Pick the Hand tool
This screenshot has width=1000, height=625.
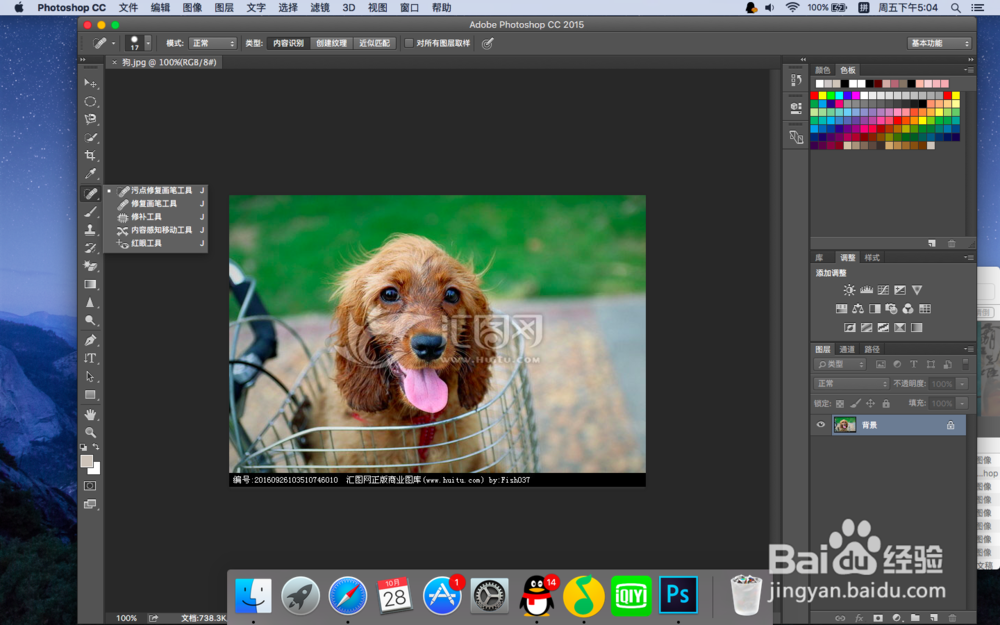[90, 414]
